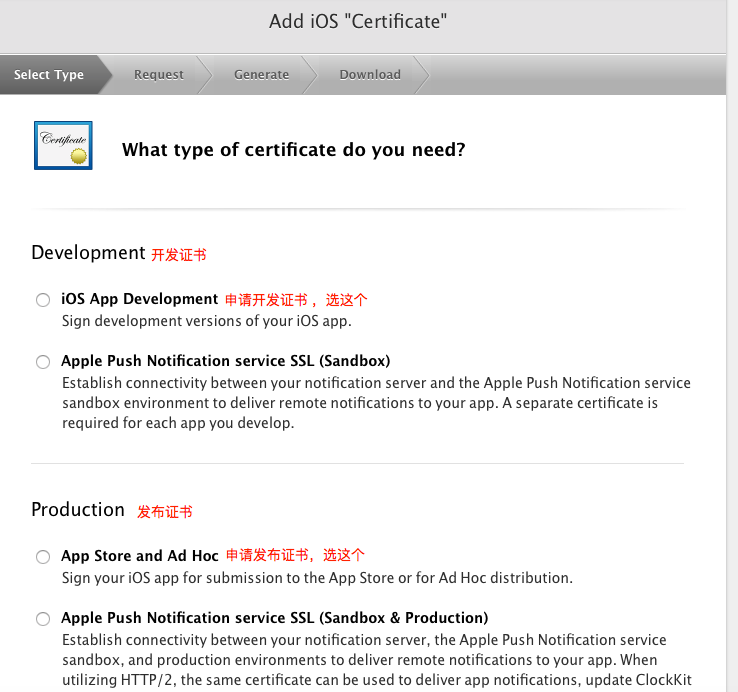This screenshot has height=692, width=738.
Task: Click the Apple Push Notification service SSL (Sandbox) label
Action: pyautogui.click(x=225, y=361)
